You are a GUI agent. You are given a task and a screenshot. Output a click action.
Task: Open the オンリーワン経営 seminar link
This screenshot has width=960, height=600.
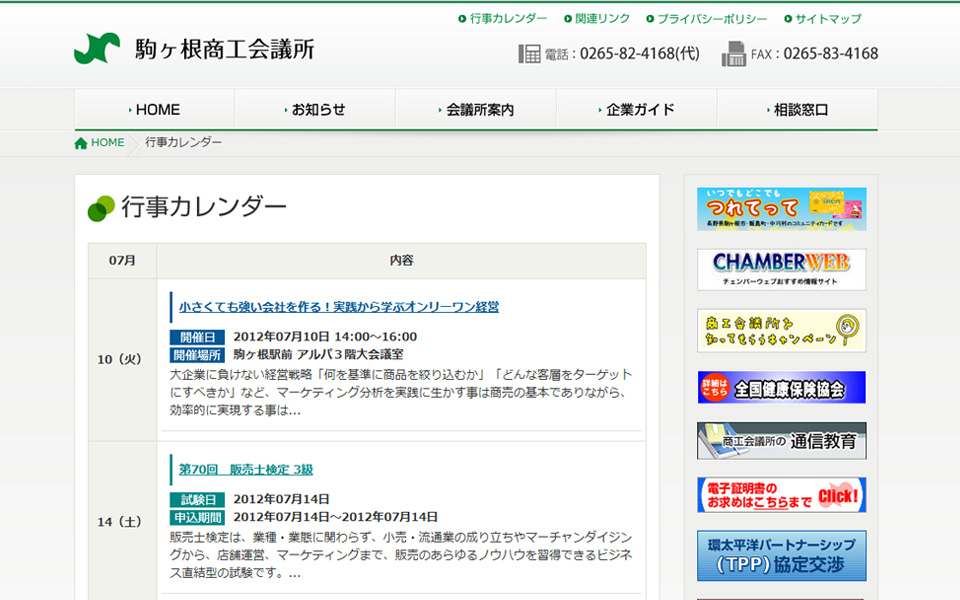(339, 307)
